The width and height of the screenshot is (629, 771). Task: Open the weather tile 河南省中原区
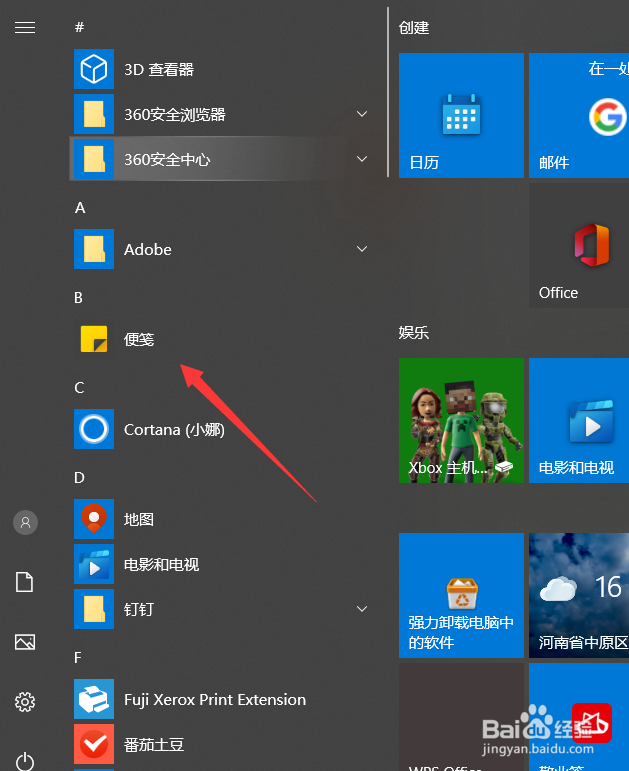pos(579,595)
